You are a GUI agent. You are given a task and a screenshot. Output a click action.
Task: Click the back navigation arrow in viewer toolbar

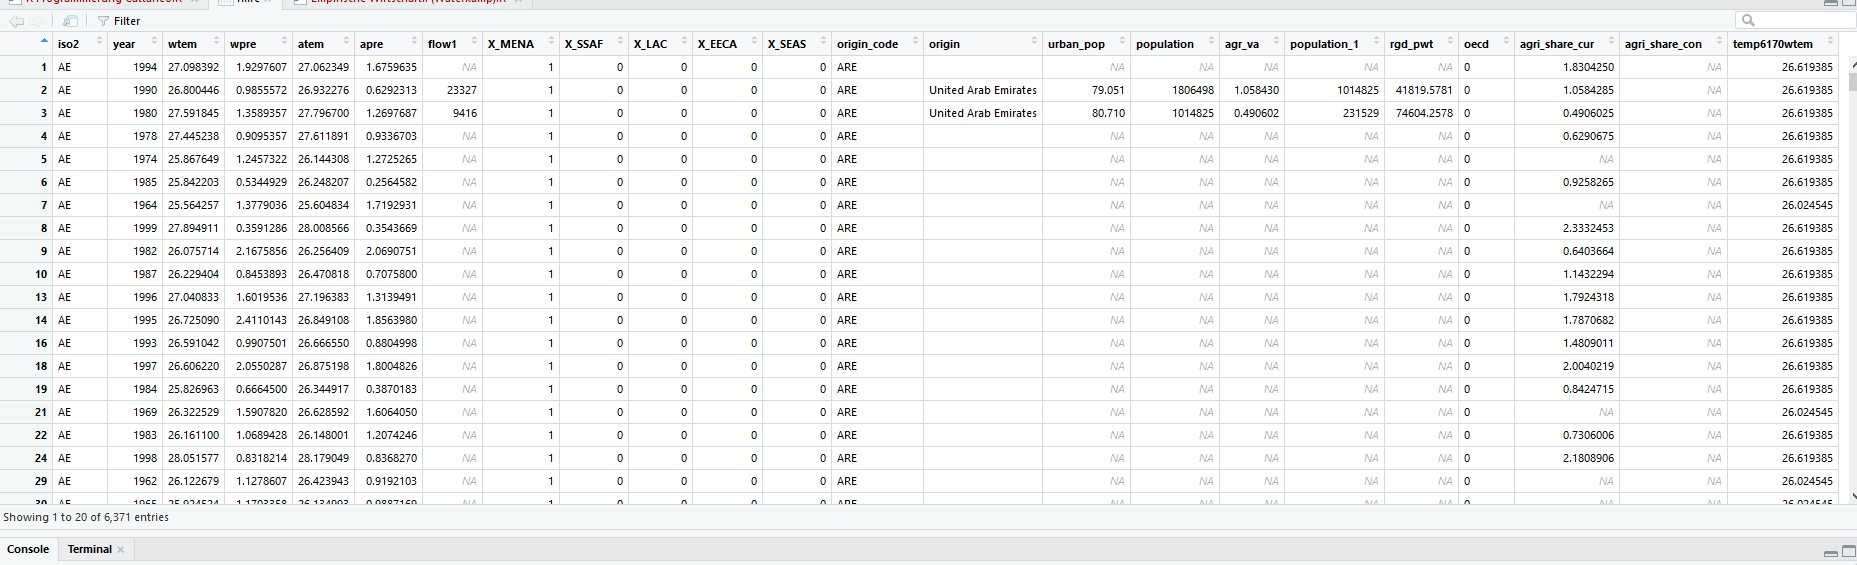click(x=16, y=21)
